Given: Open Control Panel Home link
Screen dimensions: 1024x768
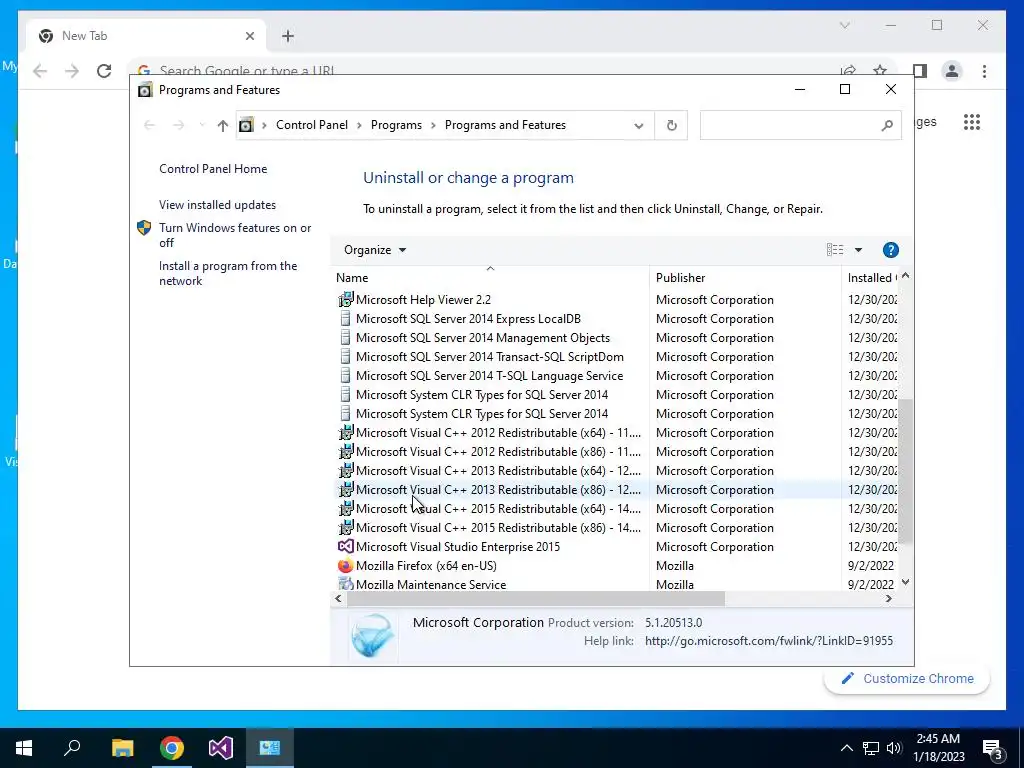Looking at the screenshot, I should click(213, 168).
